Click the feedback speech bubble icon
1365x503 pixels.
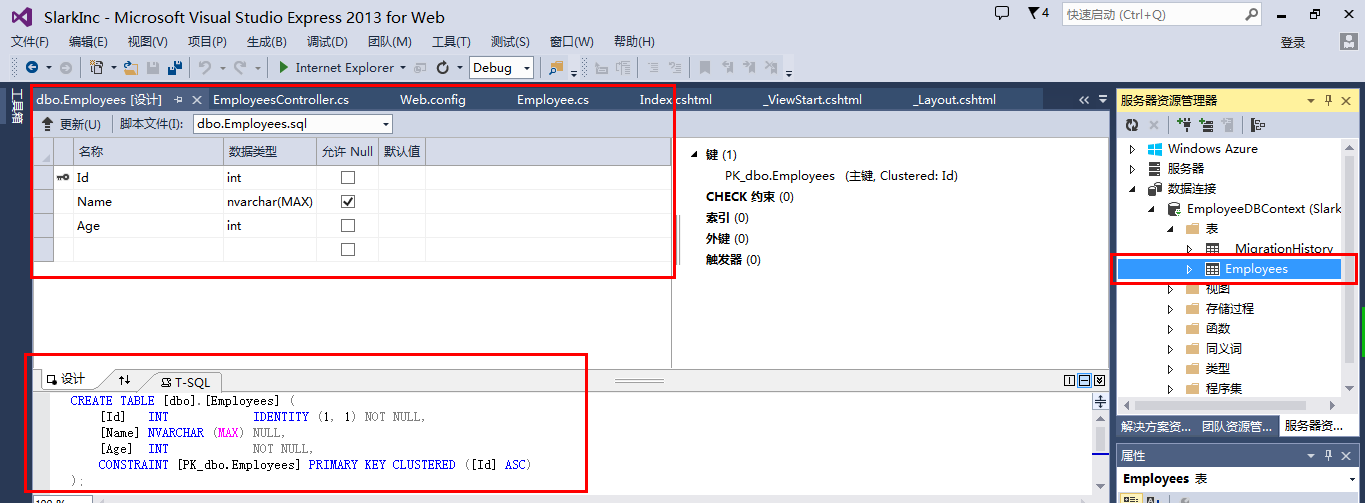click(1002, 13)
